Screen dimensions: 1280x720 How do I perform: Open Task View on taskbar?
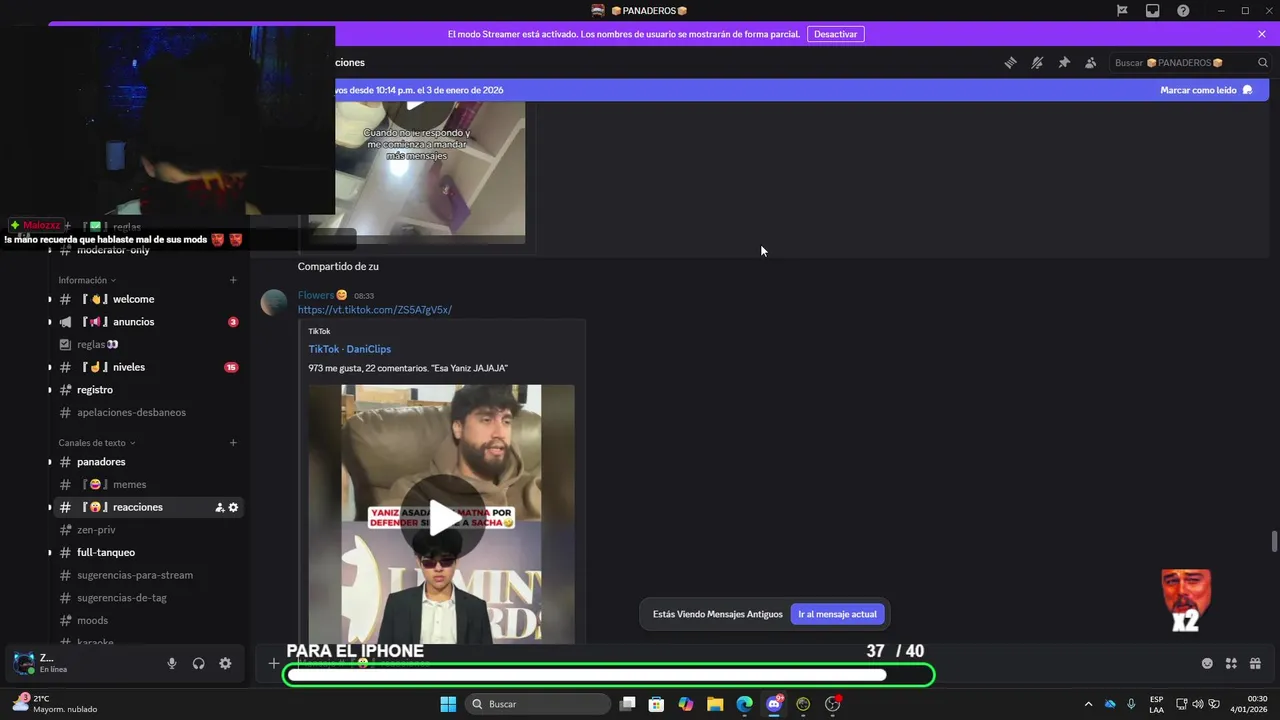[627, 704]
